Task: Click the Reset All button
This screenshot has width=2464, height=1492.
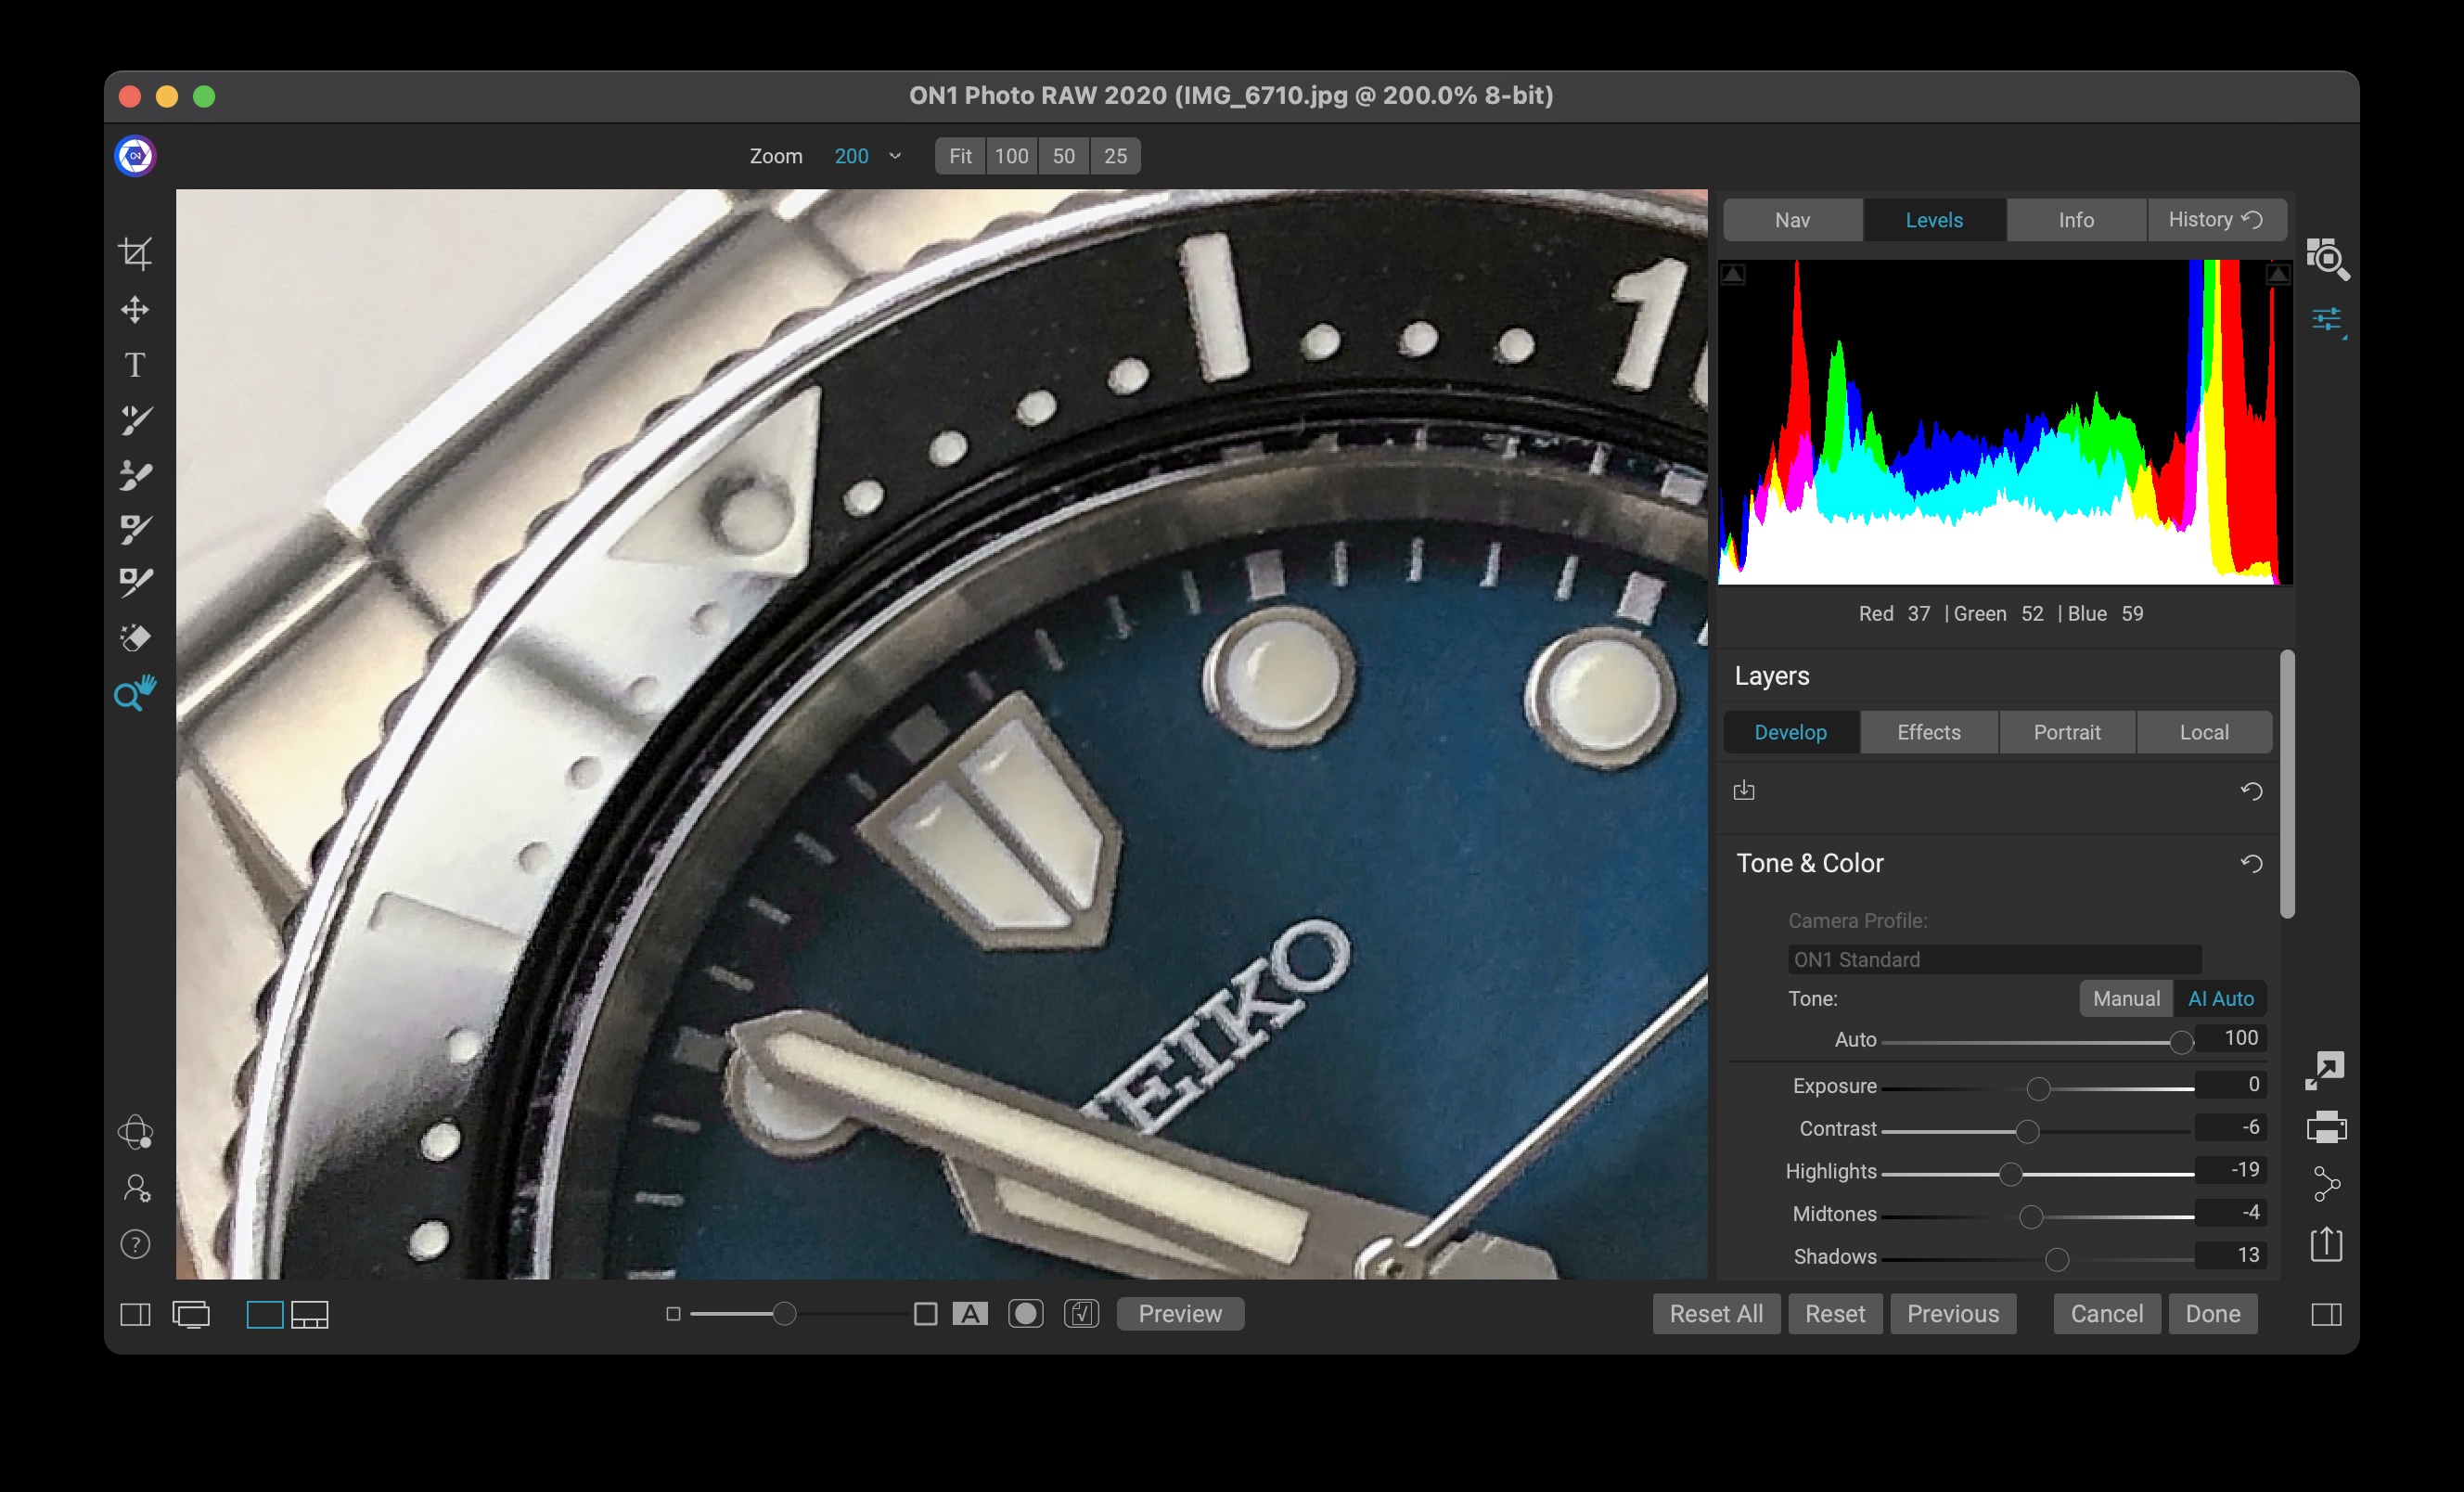Action: (1716, 1314)
